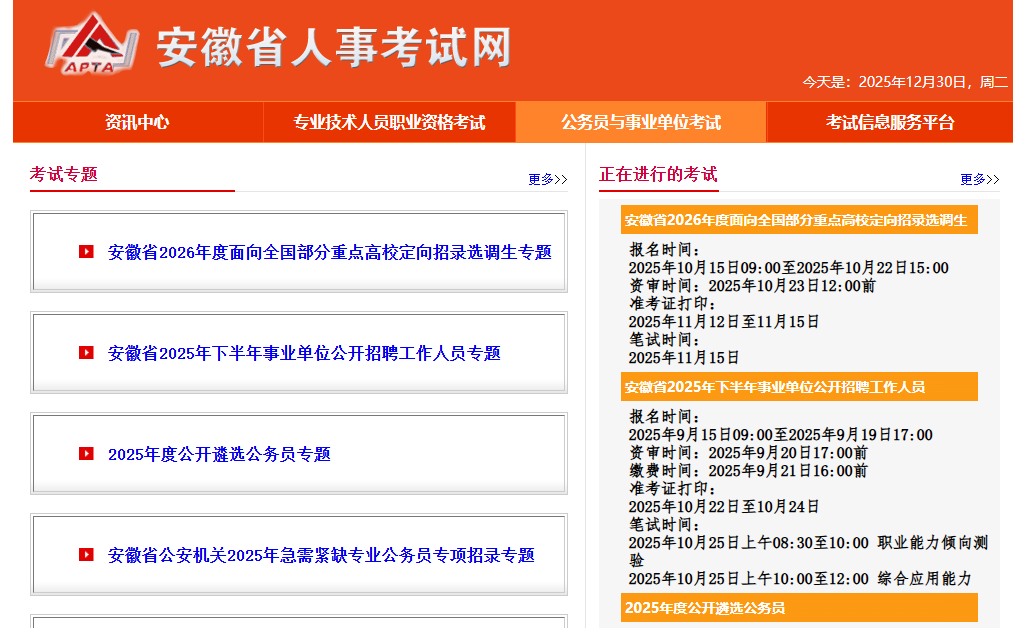Image resolution: width=1020 pixels, height=628 pixels.
Task: Click the APTA logo in the header
Action: tap(90, 44)
